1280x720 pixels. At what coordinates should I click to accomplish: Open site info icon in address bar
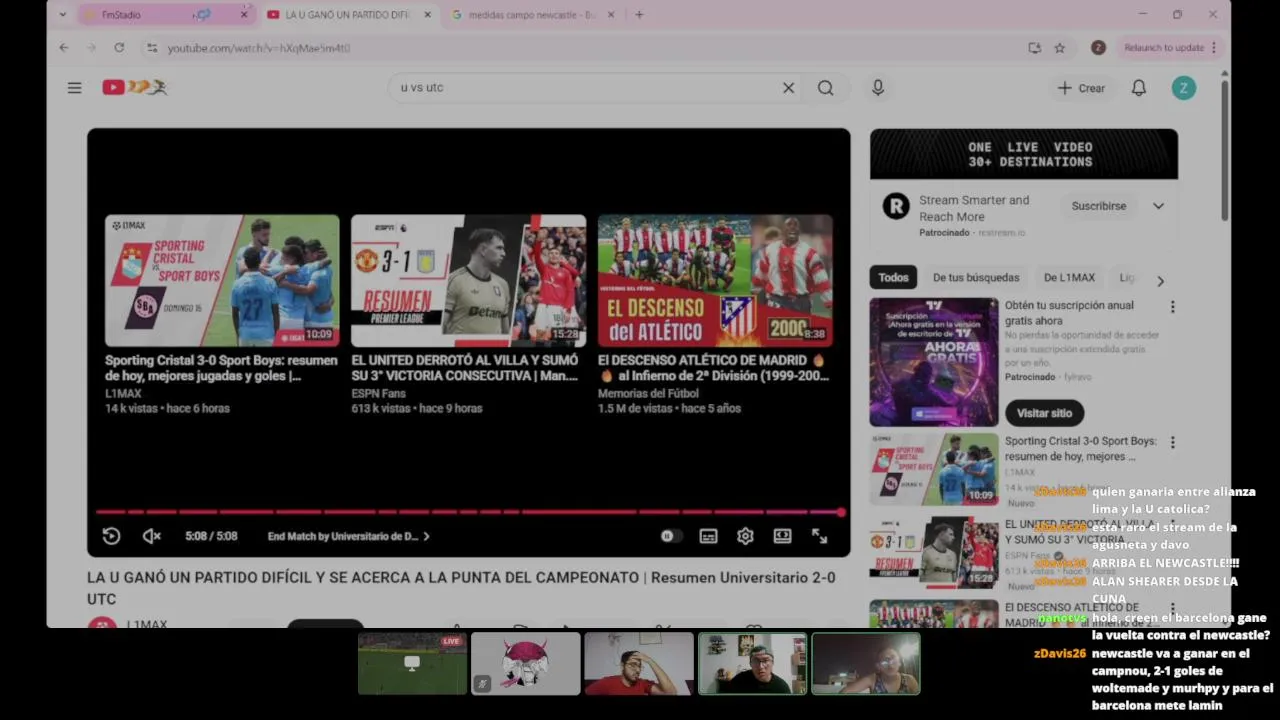pos(152,48)
